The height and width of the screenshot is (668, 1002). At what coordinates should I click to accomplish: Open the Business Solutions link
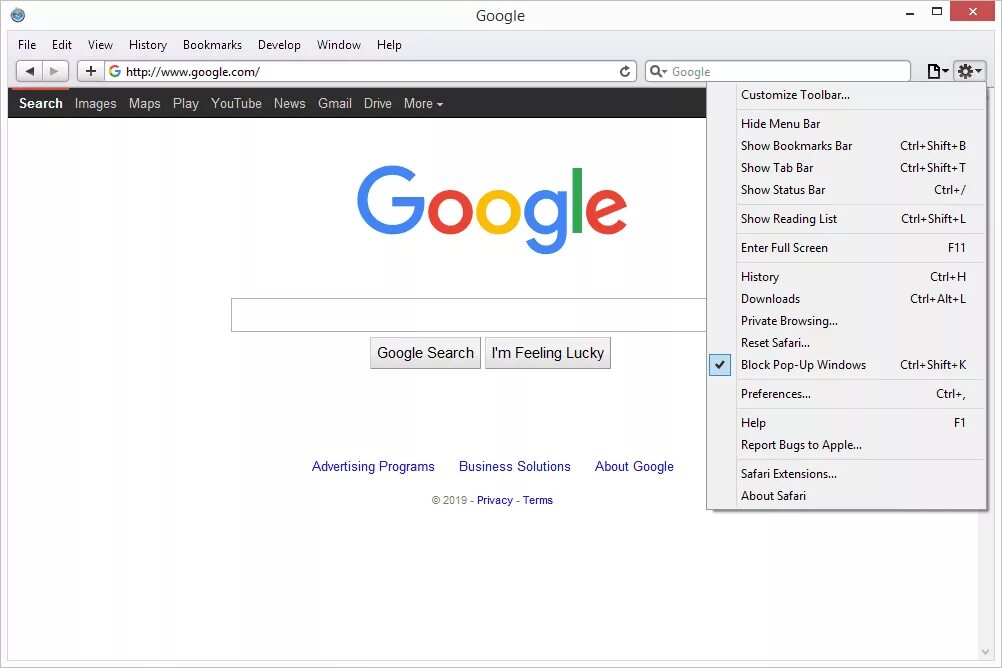pyautogui.click(x=514, y=467)
